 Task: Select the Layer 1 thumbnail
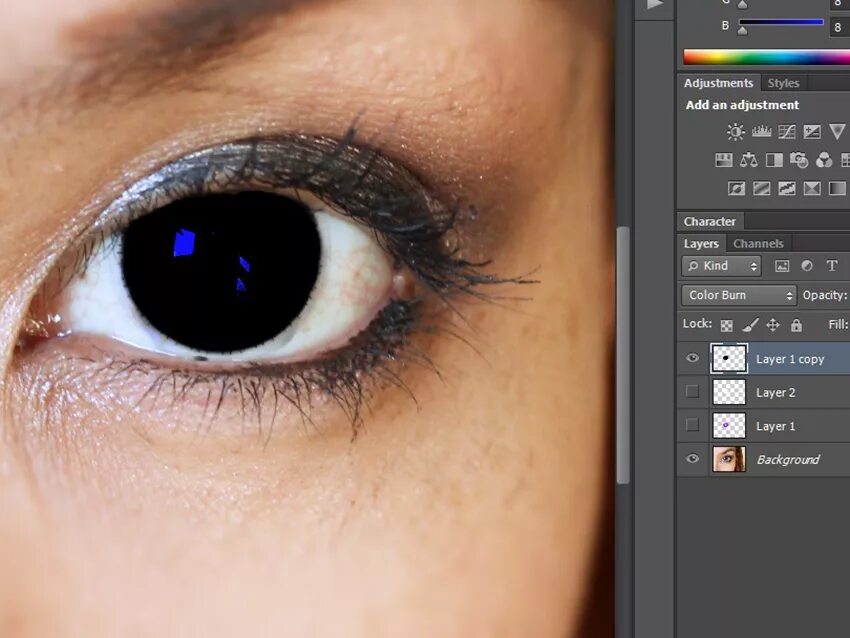coord(729,426)
